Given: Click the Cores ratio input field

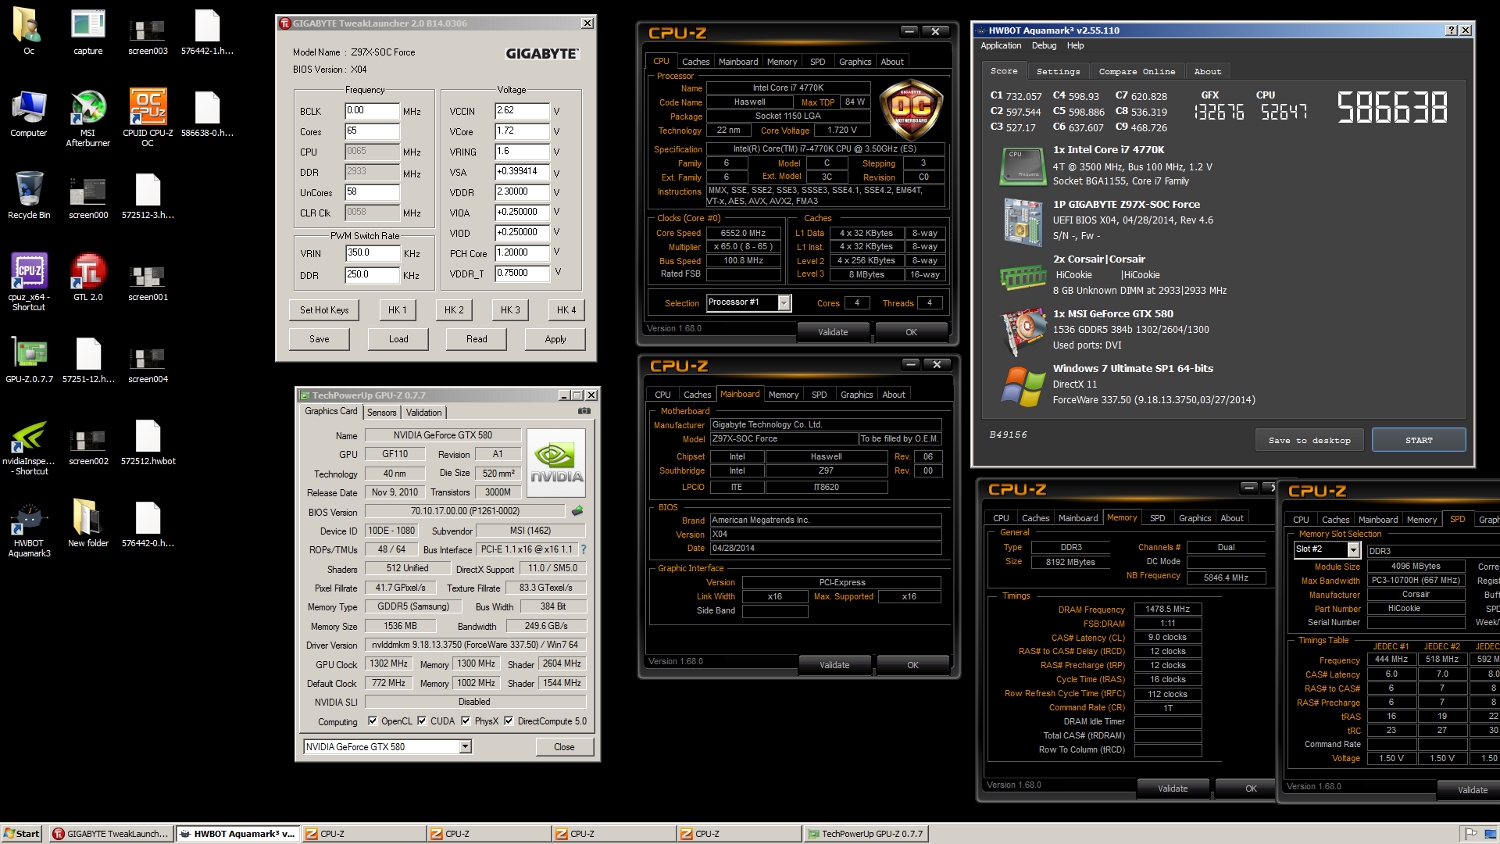Looking at the screenshot, I should click(x=372, y=131).
